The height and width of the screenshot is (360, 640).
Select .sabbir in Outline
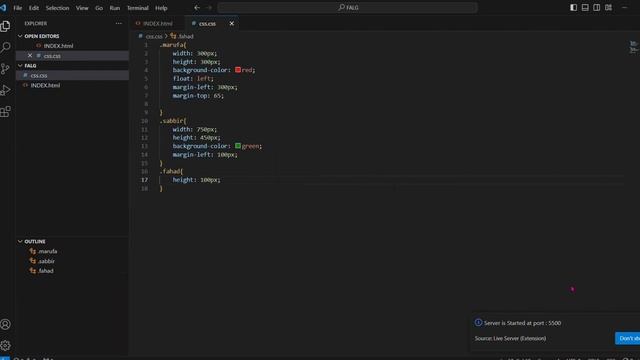click(46, 261)
